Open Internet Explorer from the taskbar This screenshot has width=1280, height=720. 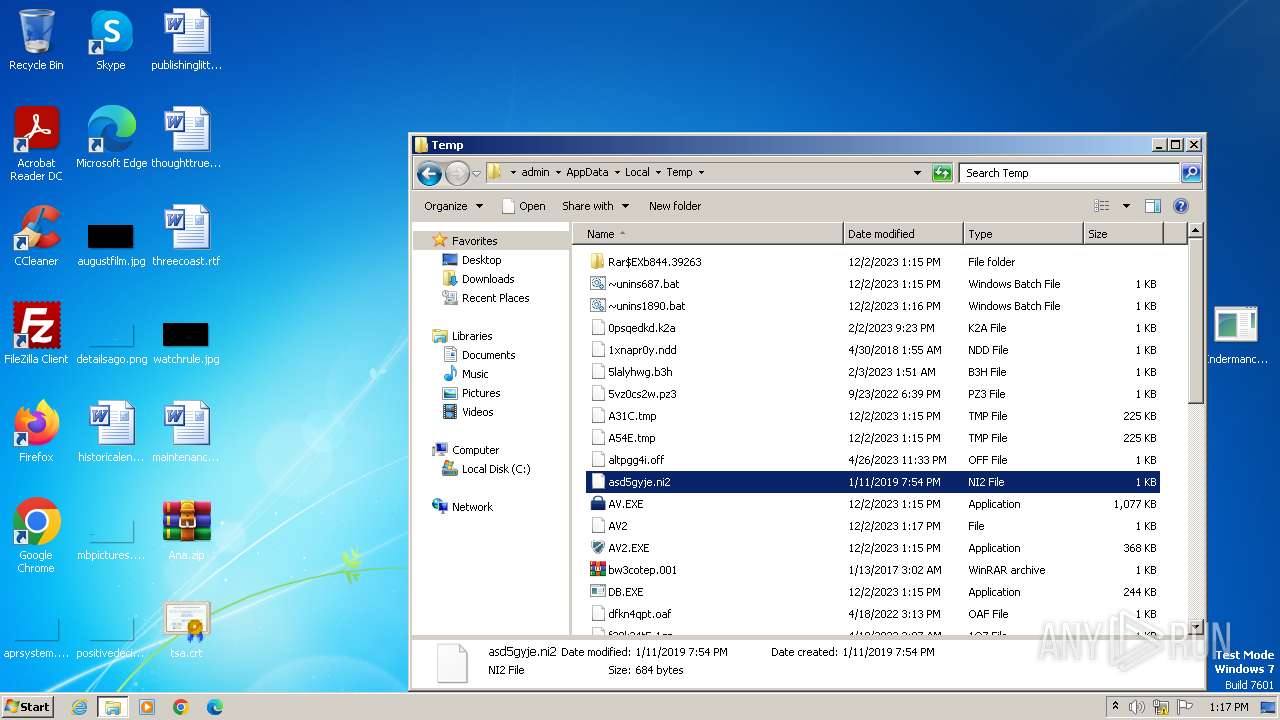pos(79,707)
